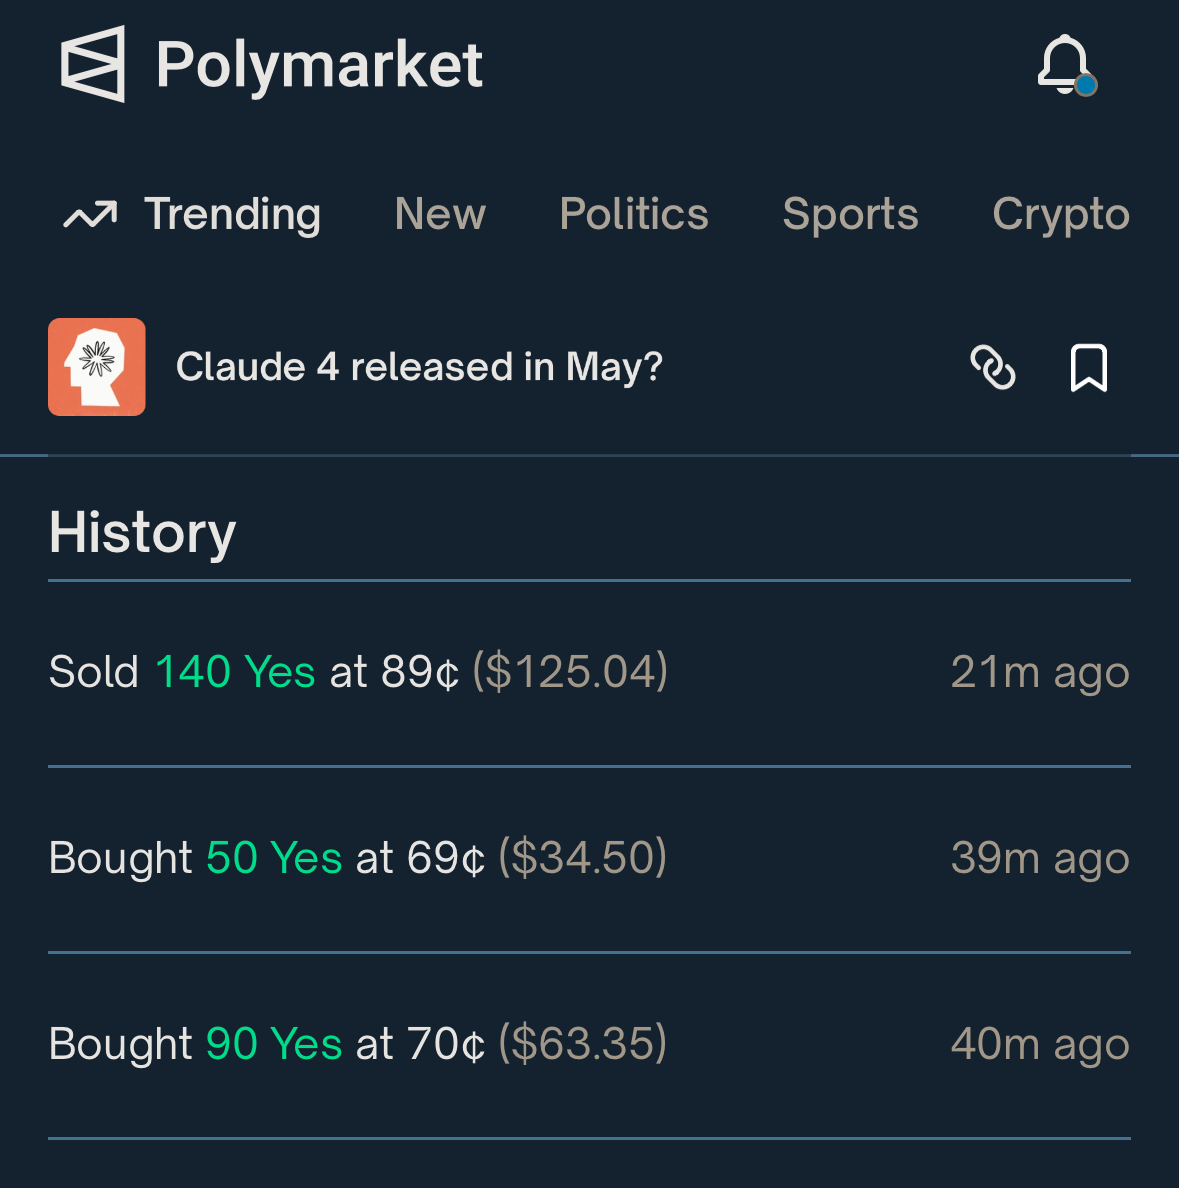Open the Politics category

[633, 214]
